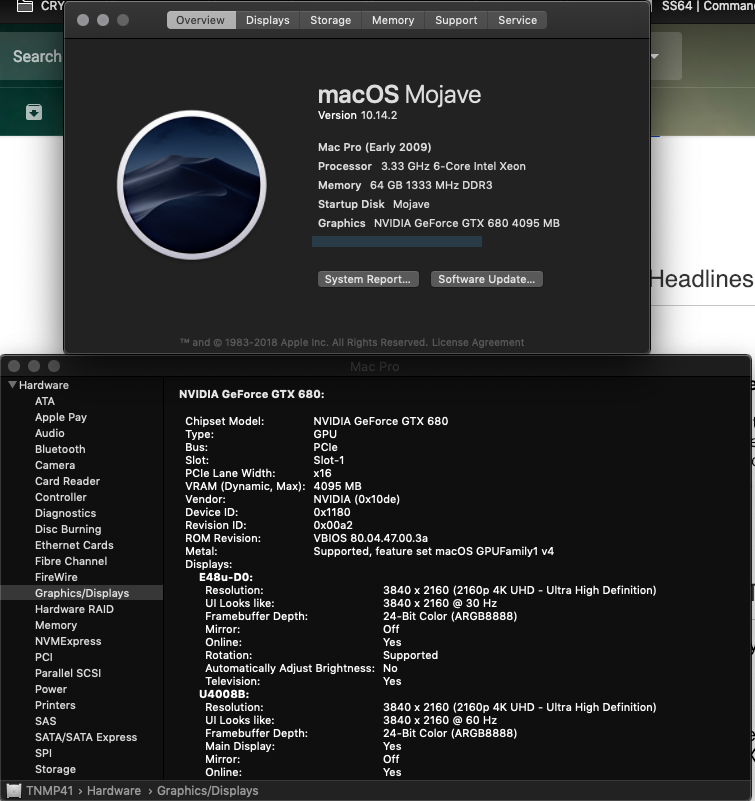Open Parallel SCSI section
Viewport: 755px width, 801px height.
click(x=68, y=673)
